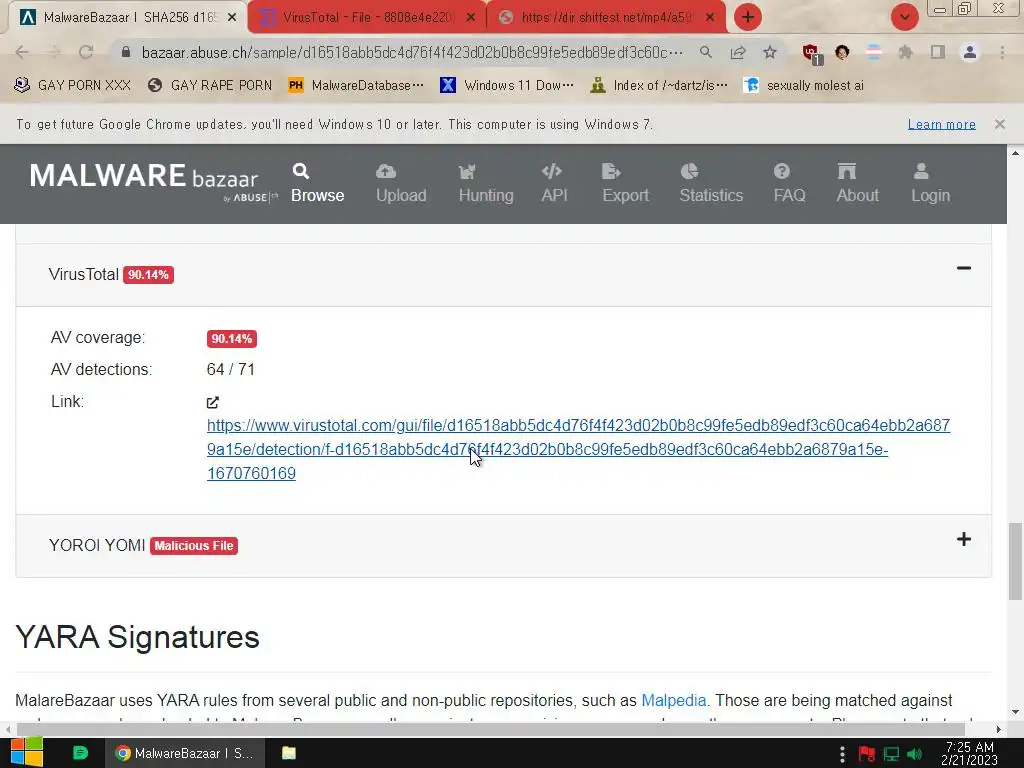
Task: Open the API page
Action: pos(554,184)
